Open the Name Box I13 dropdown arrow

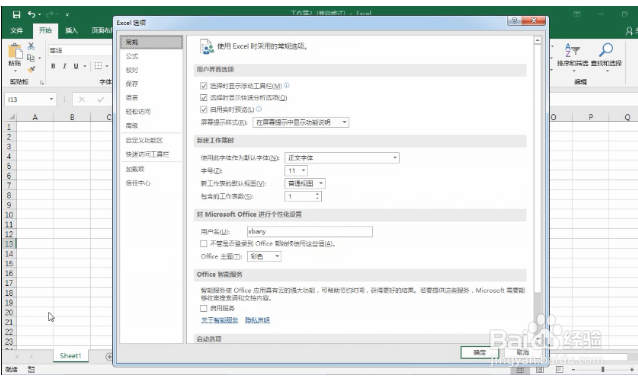click(x=51, y=99)
